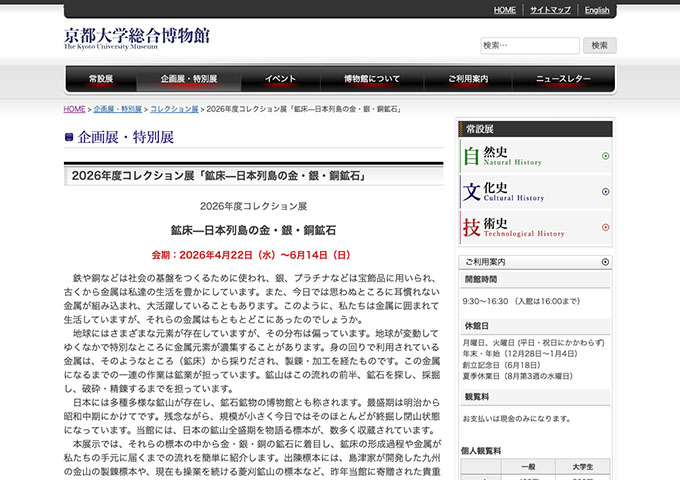Click the square bullet icon beside 企画展・特別展 heading
Viewport: 680px width, 480px height.
coord(69,137)
